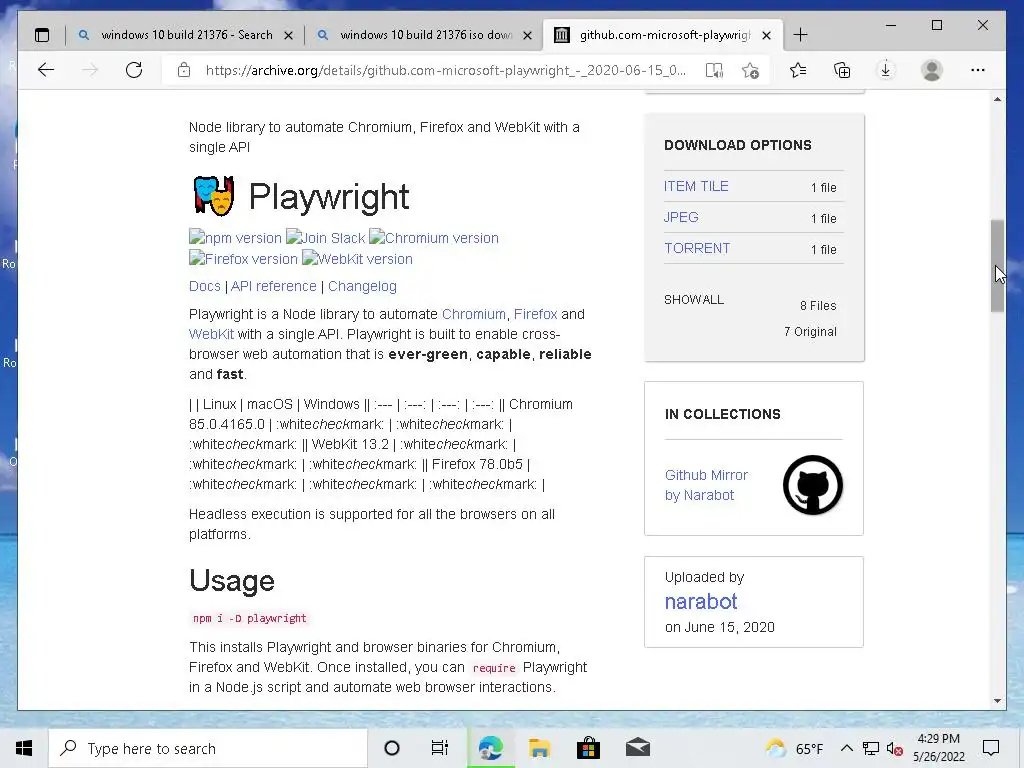
Task: Follow the Chromium link in the description
Action: (x=473, y=314)
